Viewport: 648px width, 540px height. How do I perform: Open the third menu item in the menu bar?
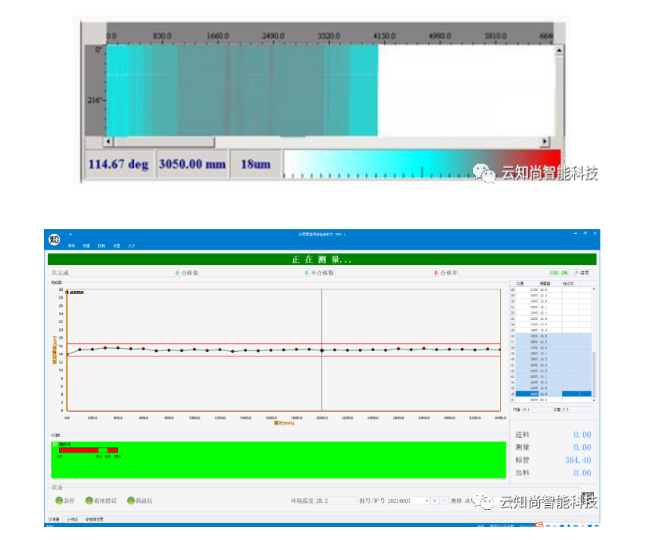[102, 245]
